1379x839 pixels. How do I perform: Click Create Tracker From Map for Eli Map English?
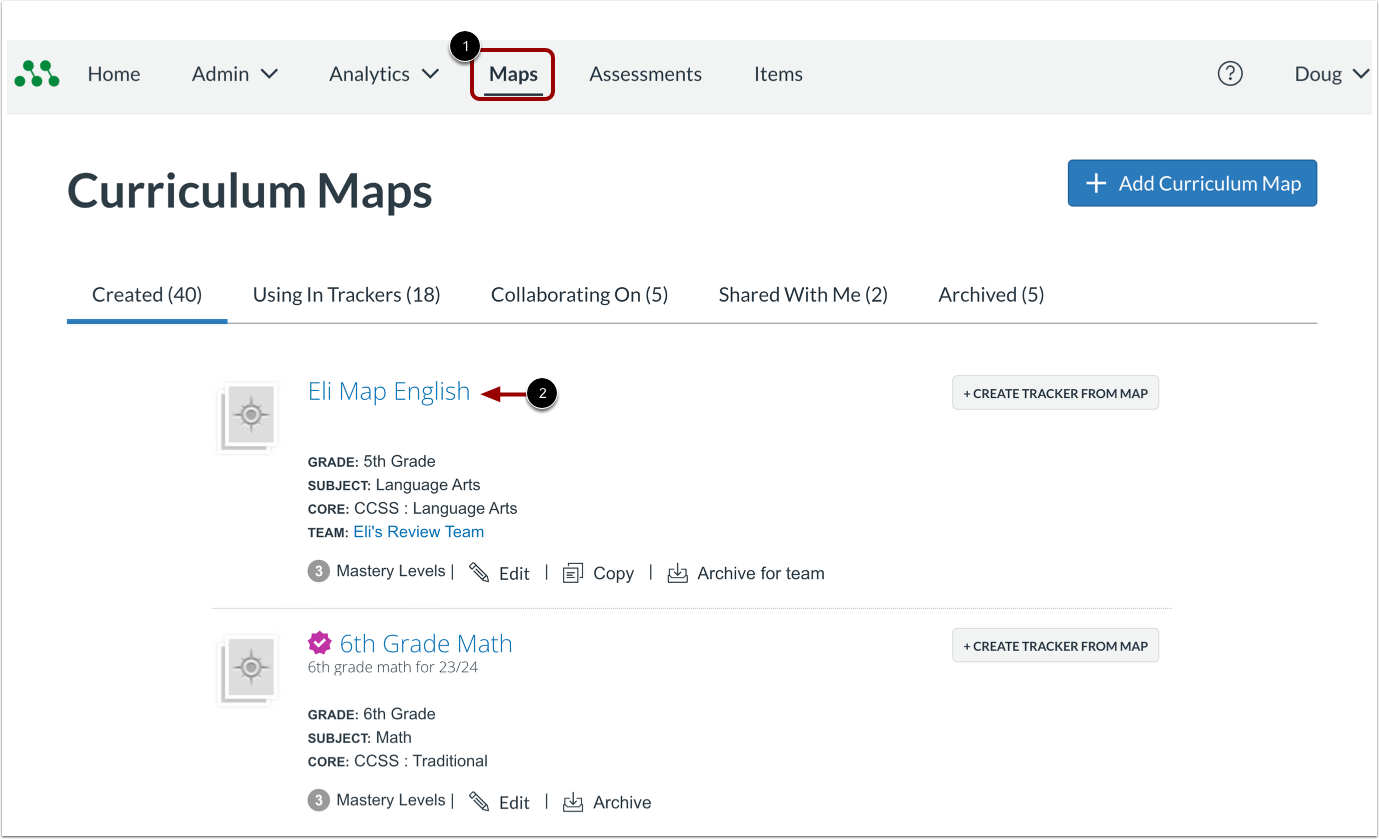point(1055,392)
